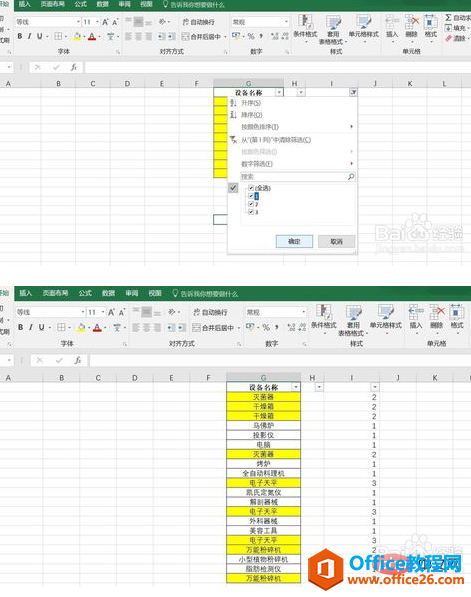
Task: Choose clear filter from column I
Action: click(276, 140)
